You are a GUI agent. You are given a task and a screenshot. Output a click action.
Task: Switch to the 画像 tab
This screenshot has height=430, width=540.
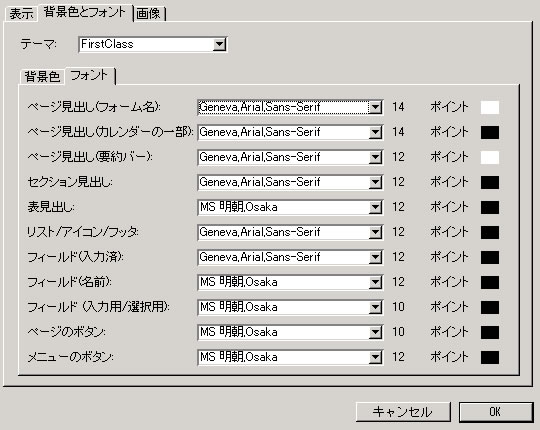(x=149, y=14)
